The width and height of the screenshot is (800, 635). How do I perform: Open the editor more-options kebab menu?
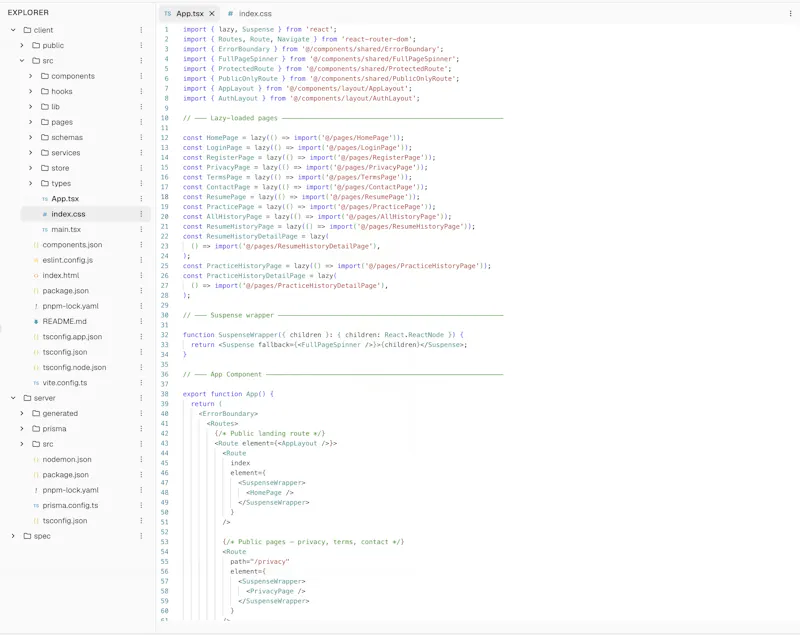pos(790,14)
